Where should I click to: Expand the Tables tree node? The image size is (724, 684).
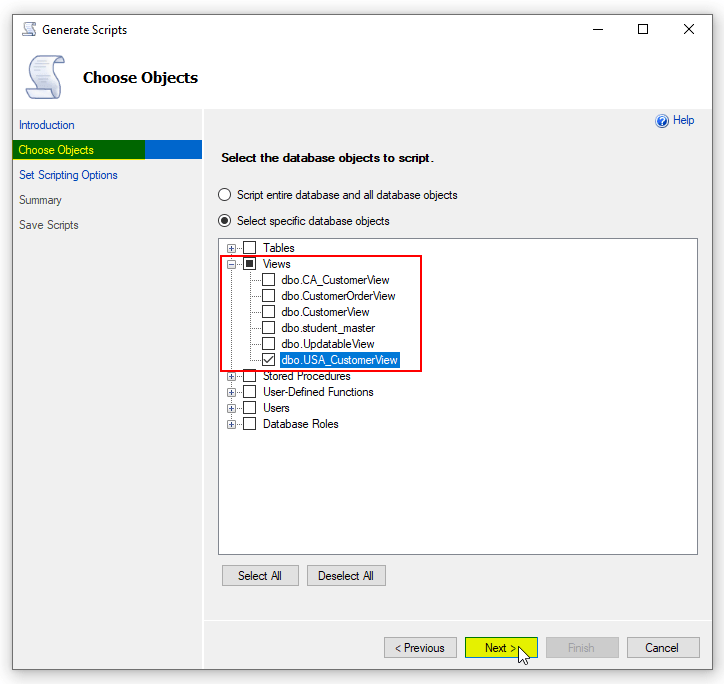tap(231, 248)
